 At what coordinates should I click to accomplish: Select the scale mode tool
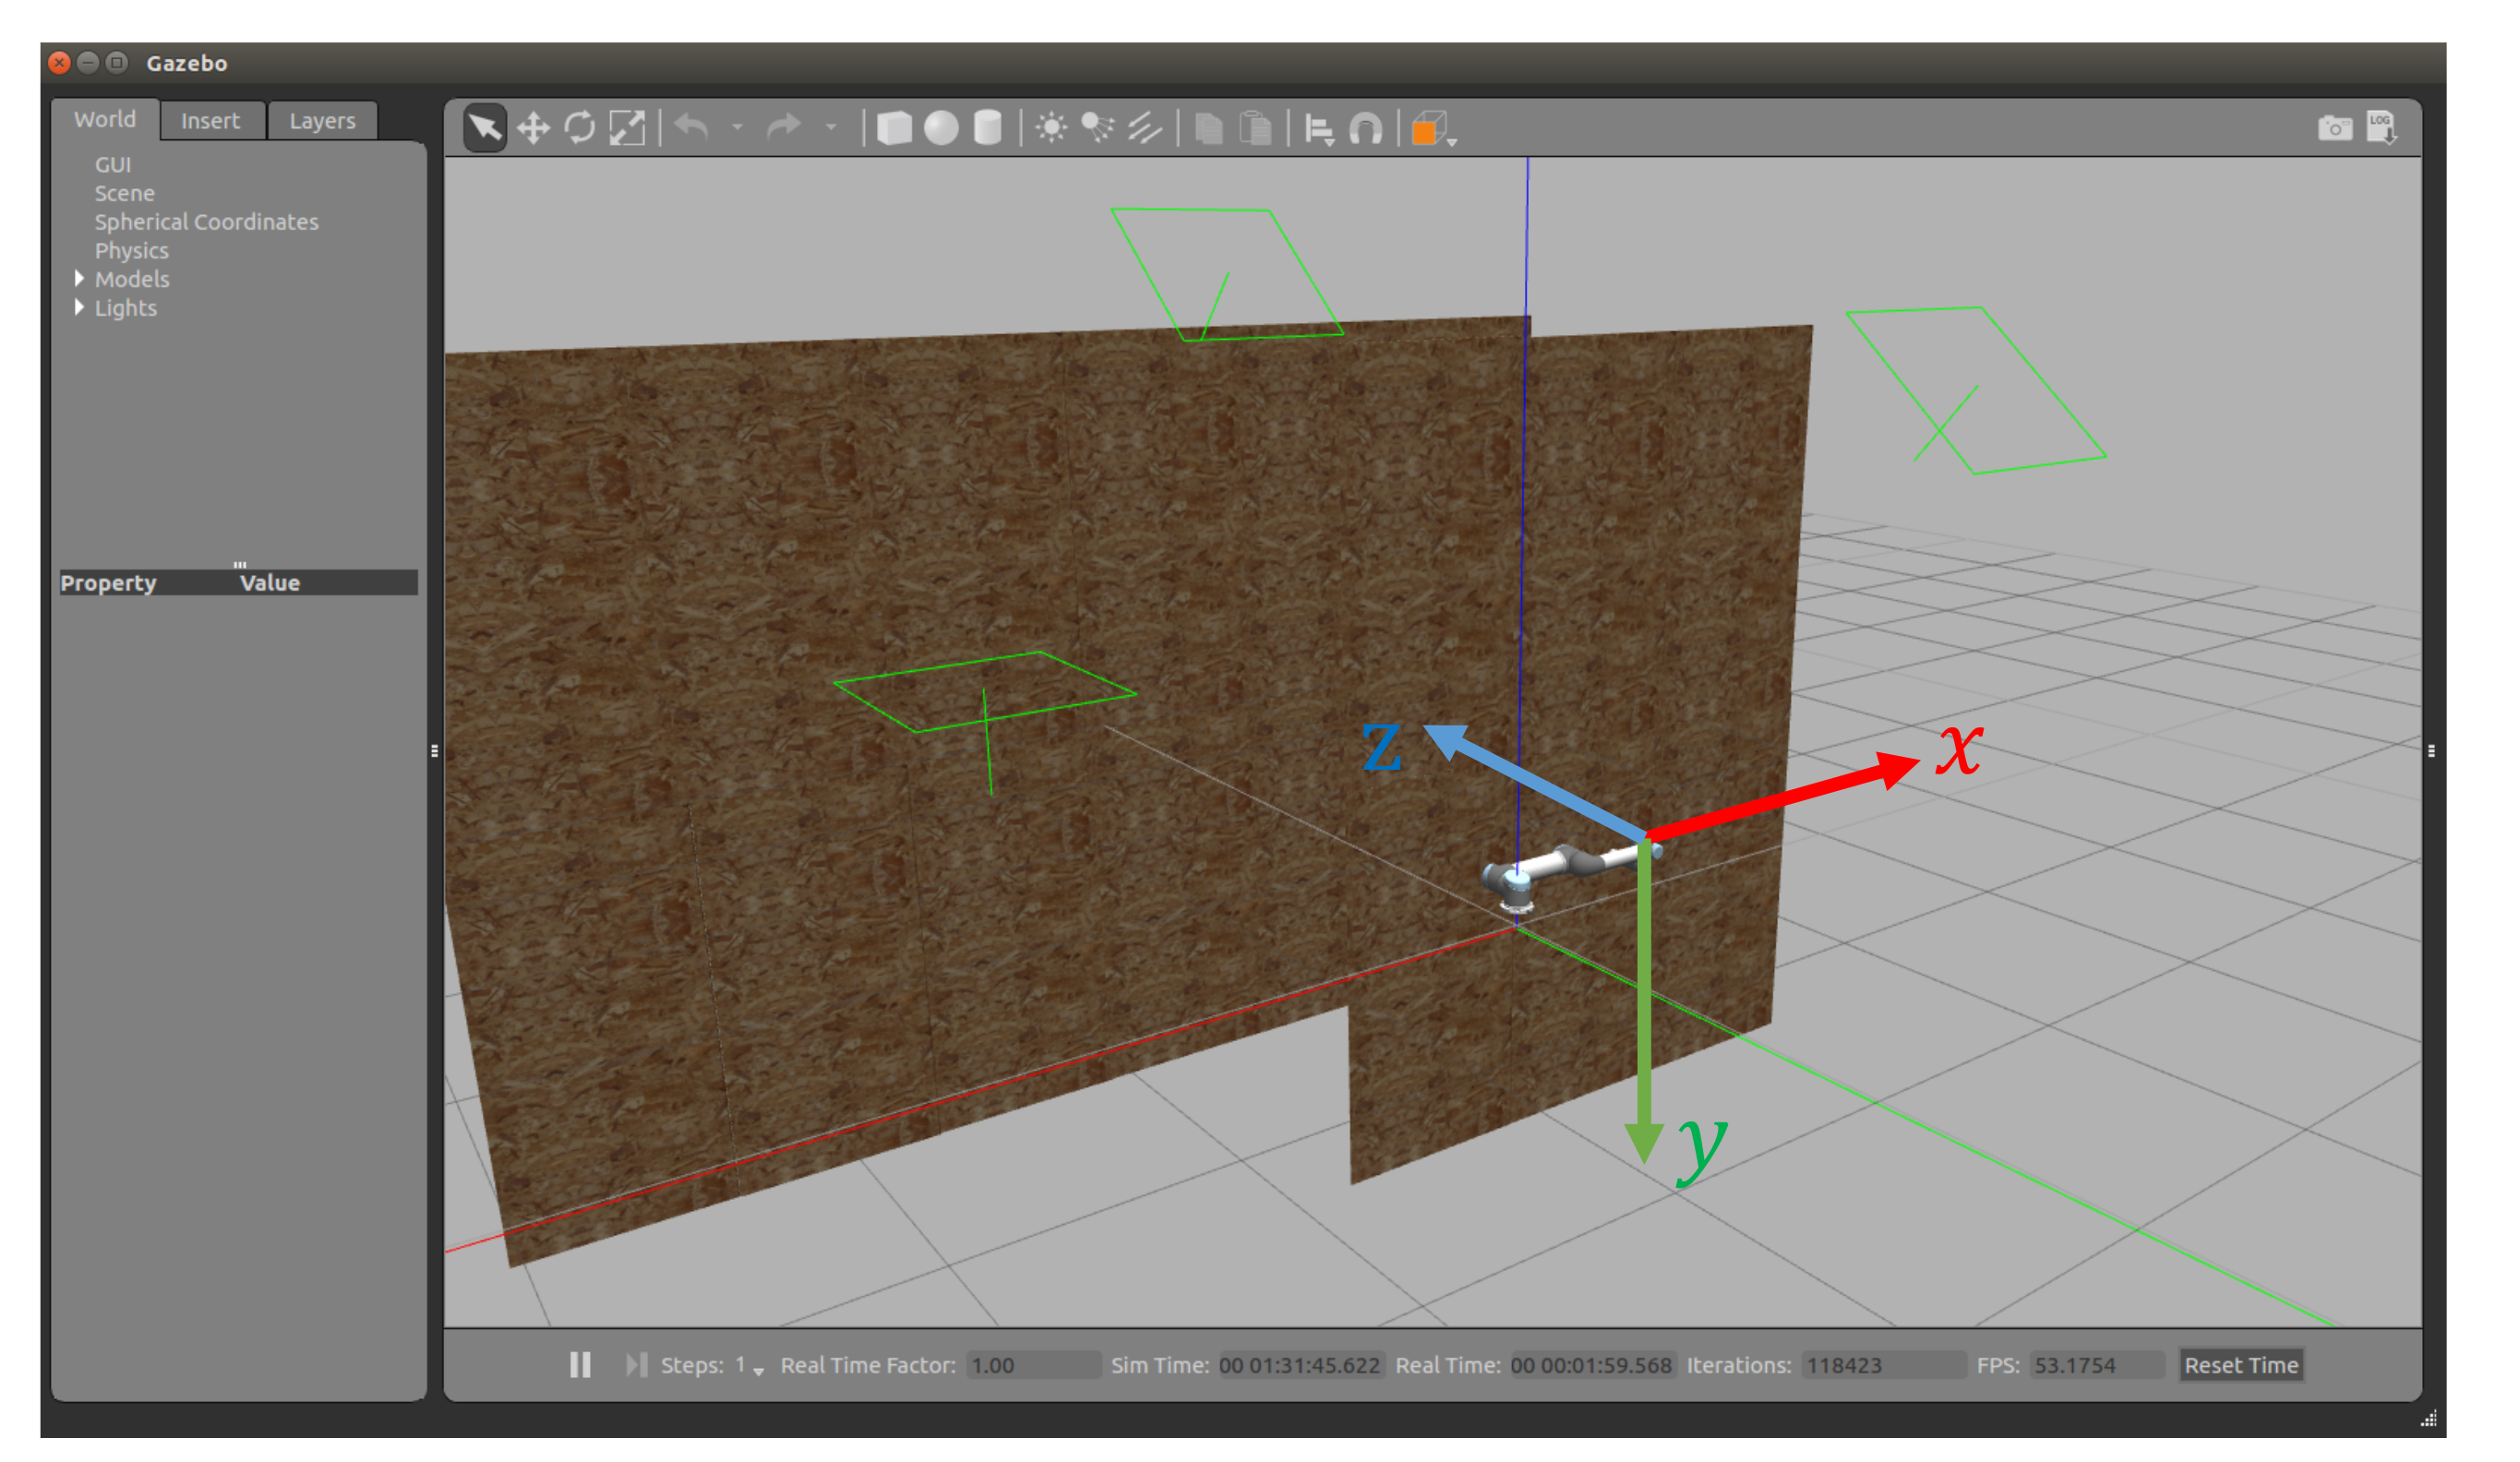coord(627,128)
